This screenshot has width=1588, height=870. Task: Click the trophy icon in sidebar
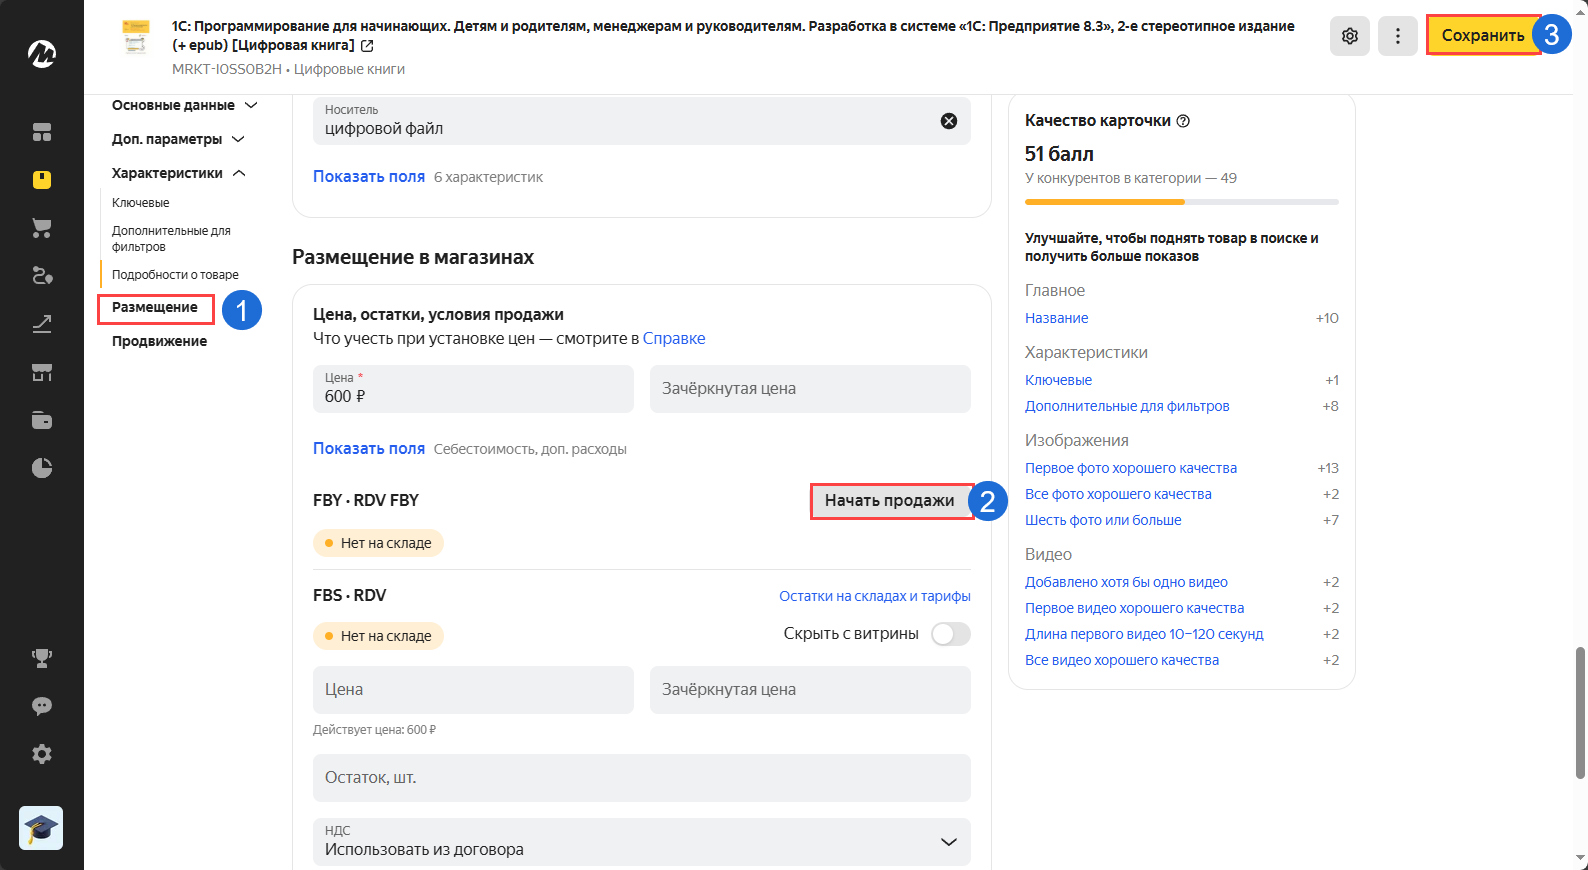pos(42,658)
